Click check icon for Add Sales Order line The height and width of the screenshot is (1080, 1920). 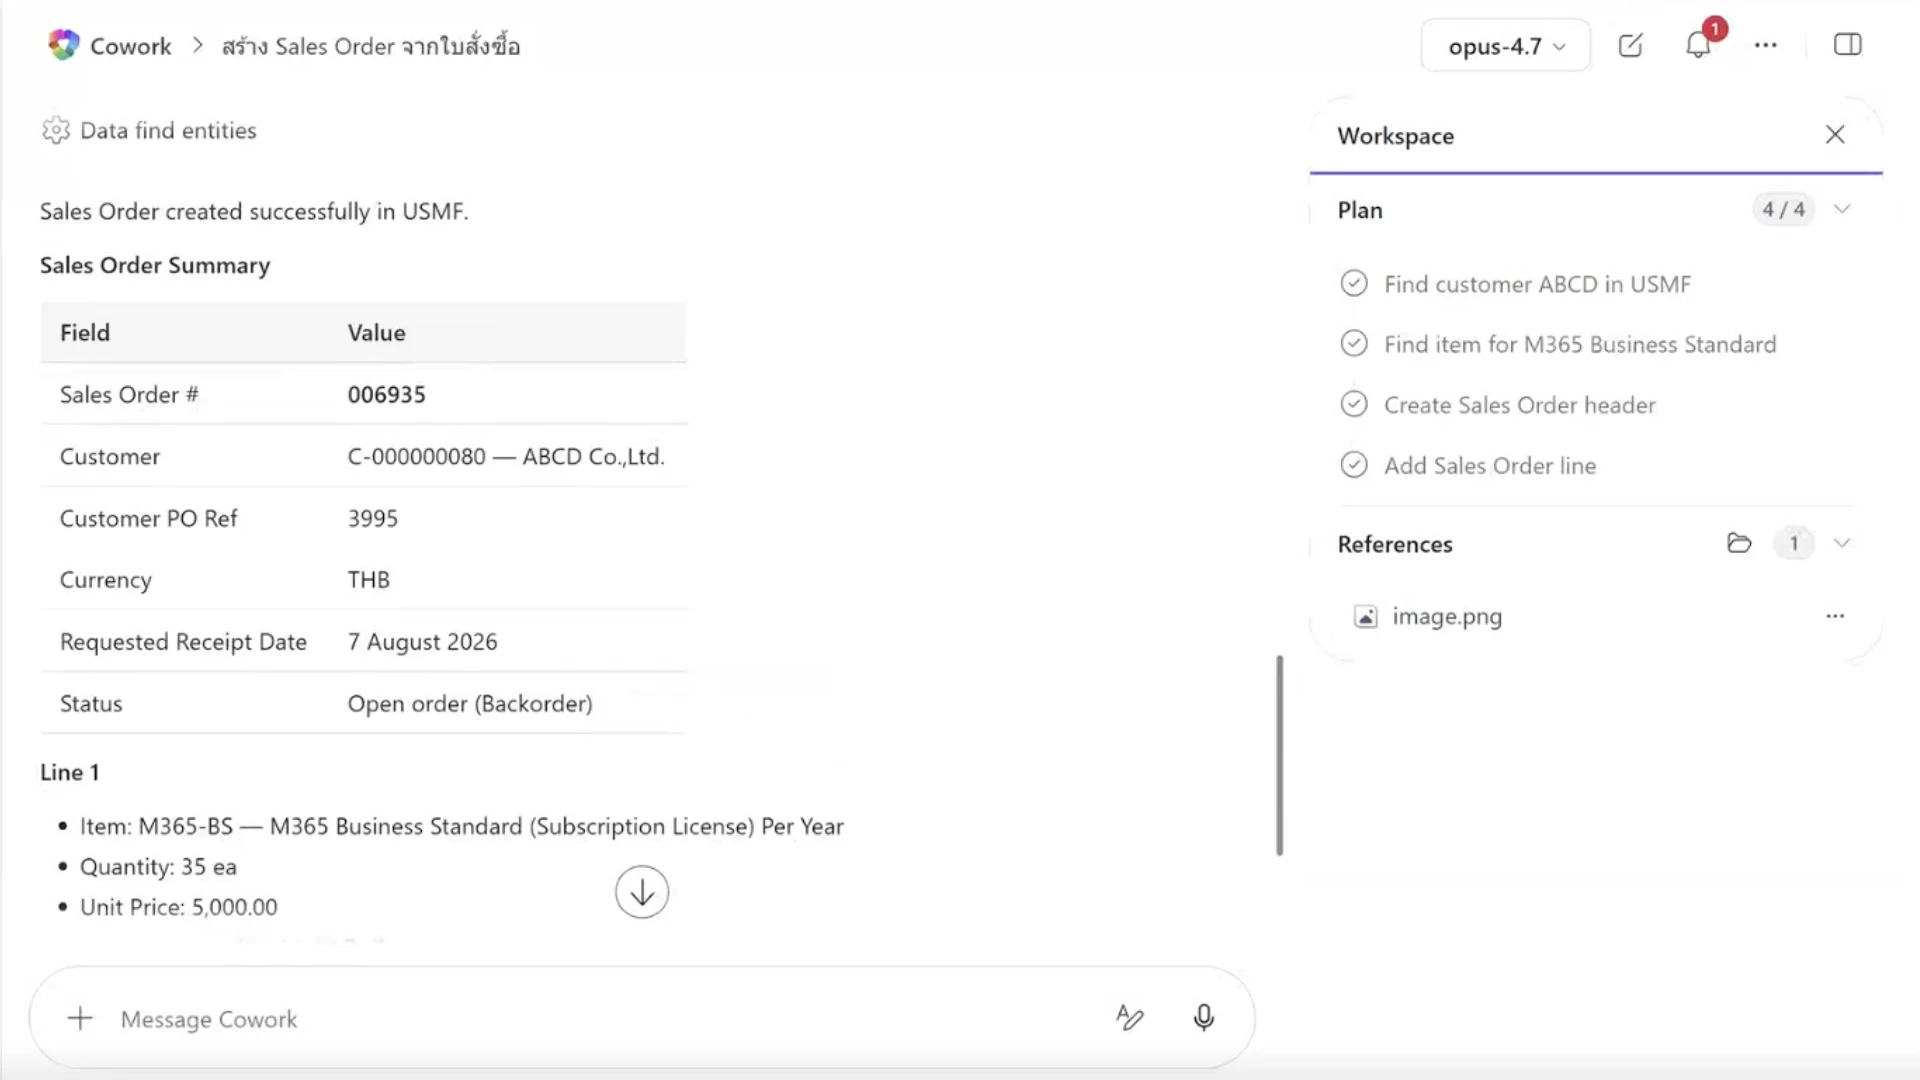(x=1354, y=465)
